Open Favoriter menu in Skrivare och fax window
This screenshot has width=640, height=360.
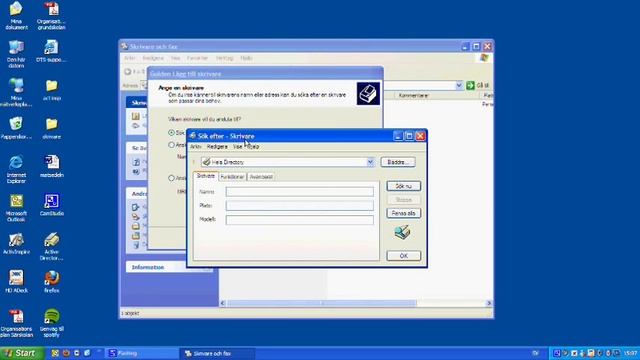197,58
